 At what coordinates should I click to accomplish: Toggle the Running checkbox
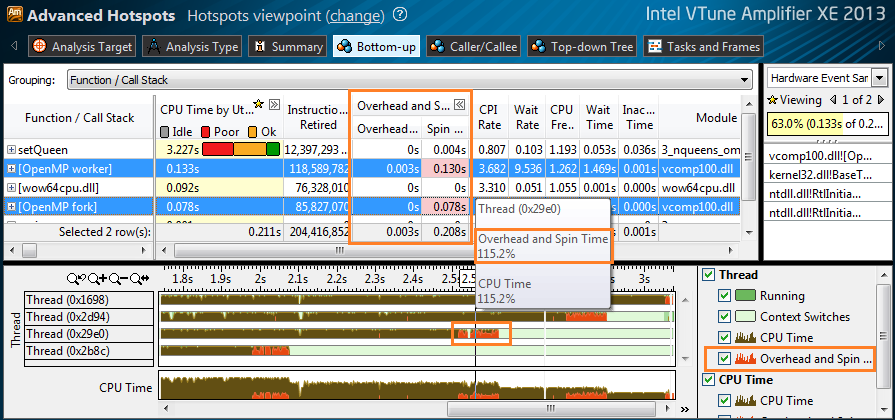724,296
